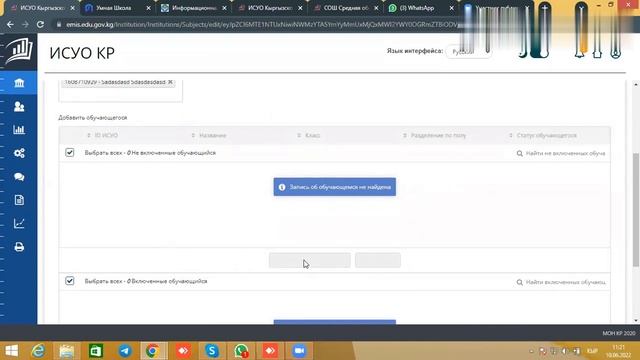Click the page vertical scrollbar thumb
640x360 pixels.
(636, 210)
